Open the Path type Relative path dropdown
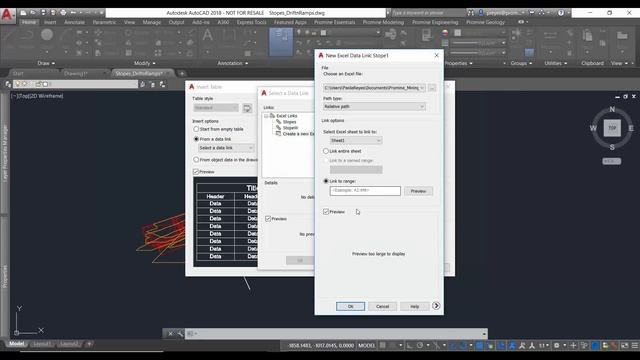The height and width of the screenshot is (360, 640). (374, 107)
